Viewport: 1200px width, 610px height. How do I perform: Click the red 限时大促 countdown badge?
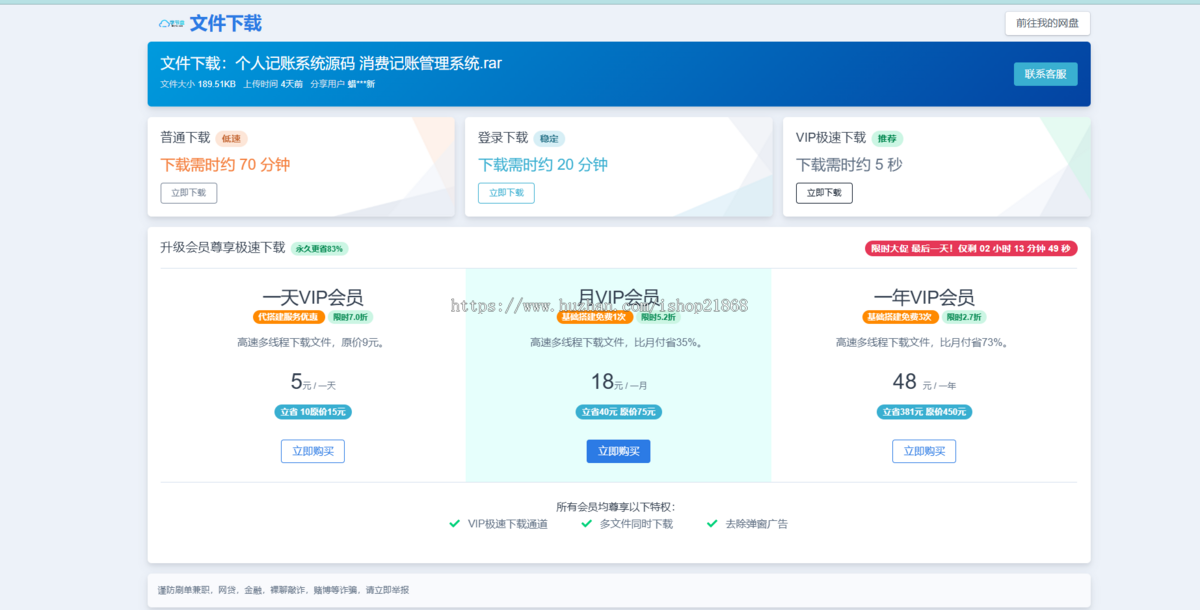pos(971,248)
